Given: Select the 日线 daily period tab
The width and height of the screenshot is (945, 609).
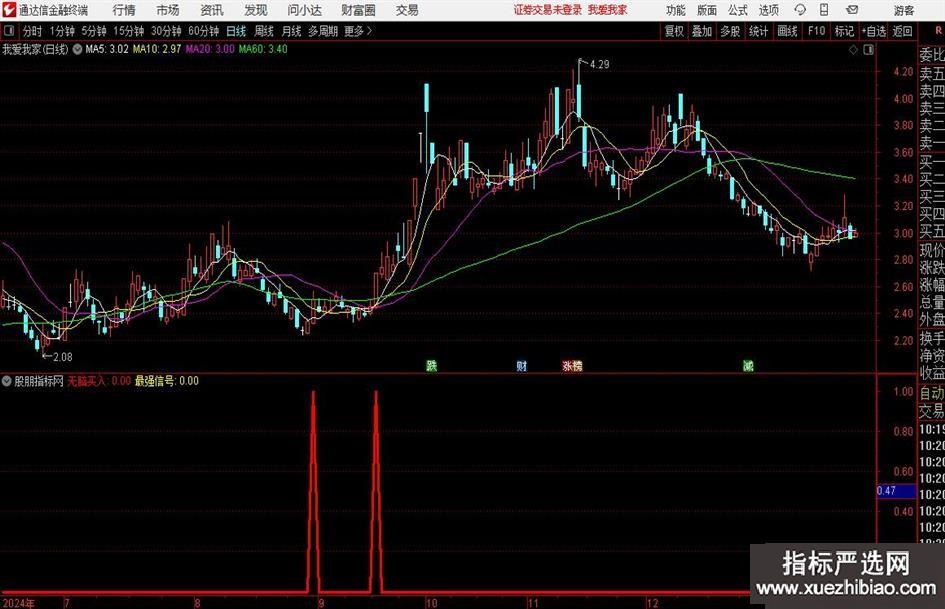Looking at the screenshot, I should [x=236, y=31].
